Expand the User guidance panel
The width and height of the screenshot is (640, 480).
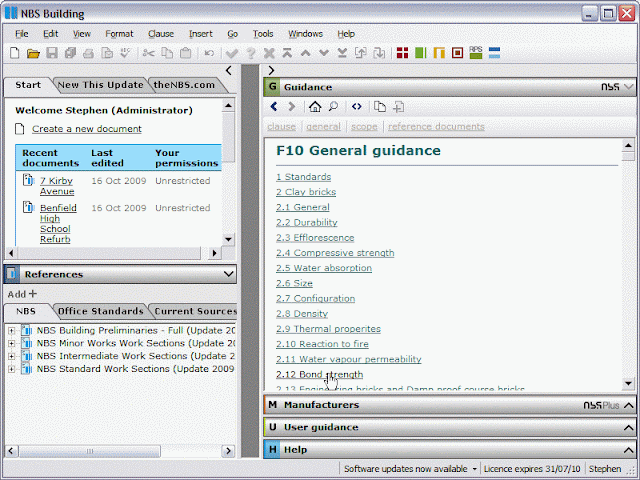[x=629, y=428]
